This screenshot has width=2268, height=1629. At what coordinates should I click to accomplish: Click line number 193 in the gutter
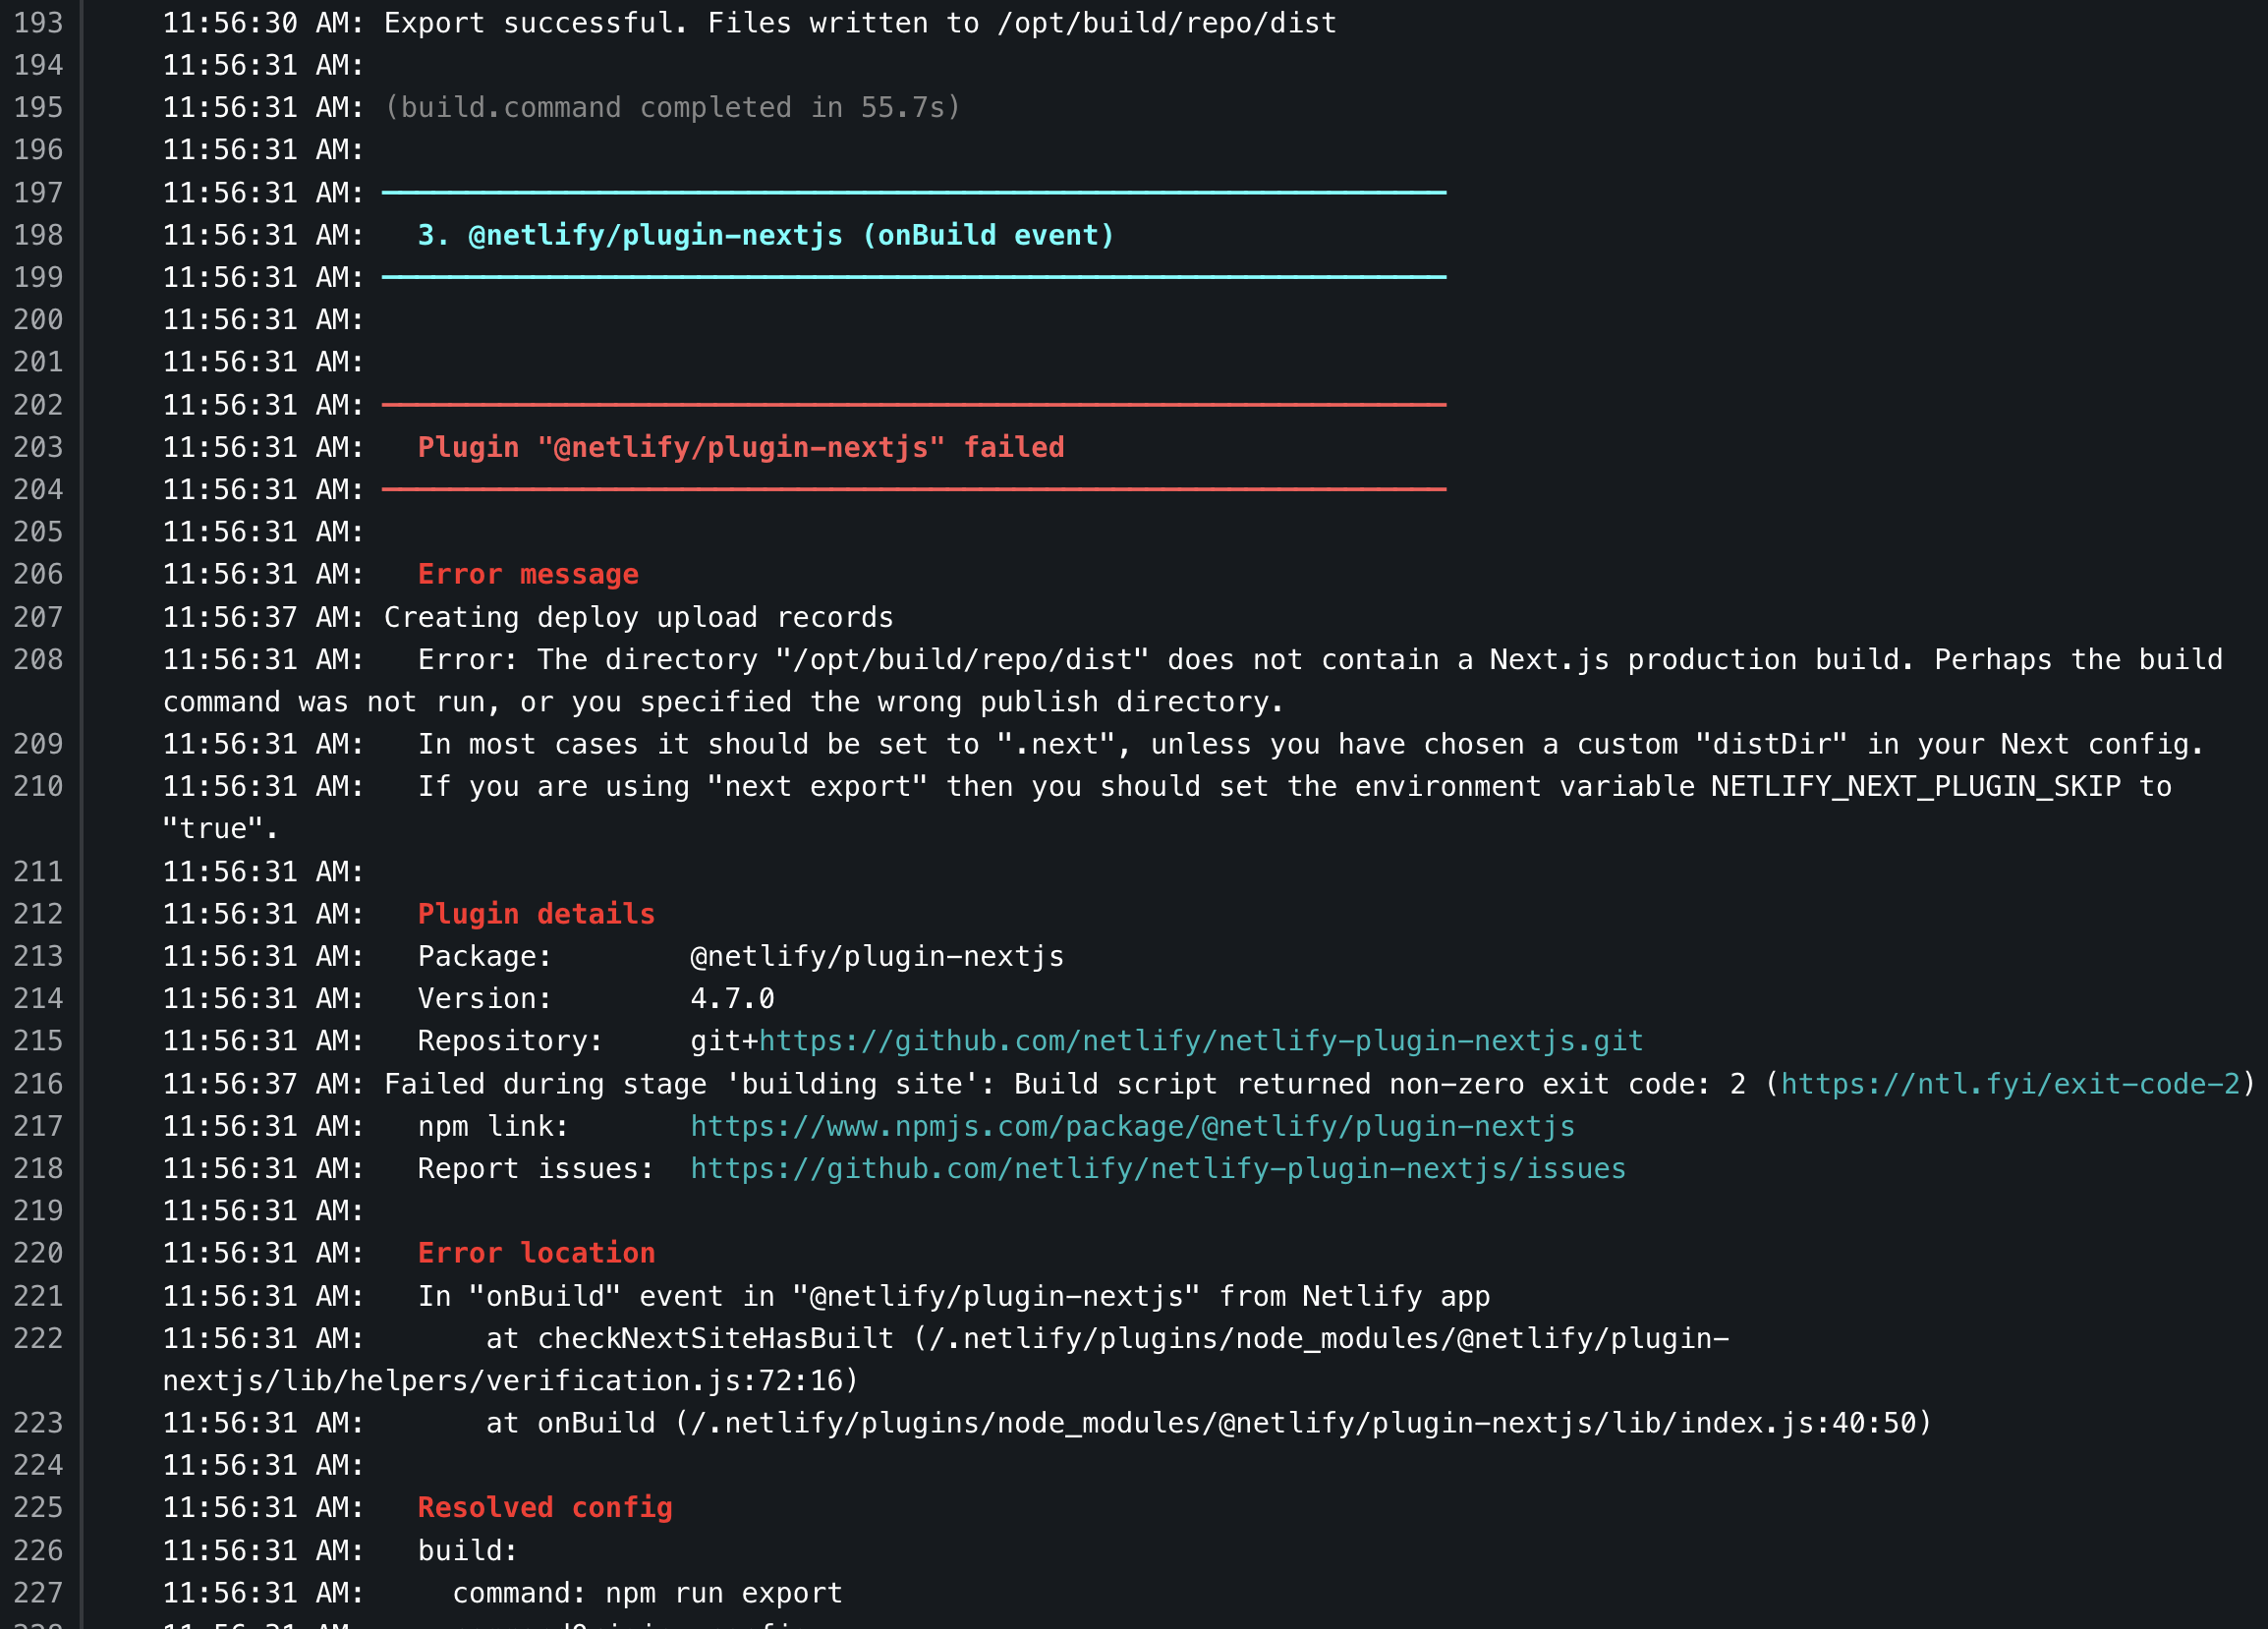click(38, 23)
